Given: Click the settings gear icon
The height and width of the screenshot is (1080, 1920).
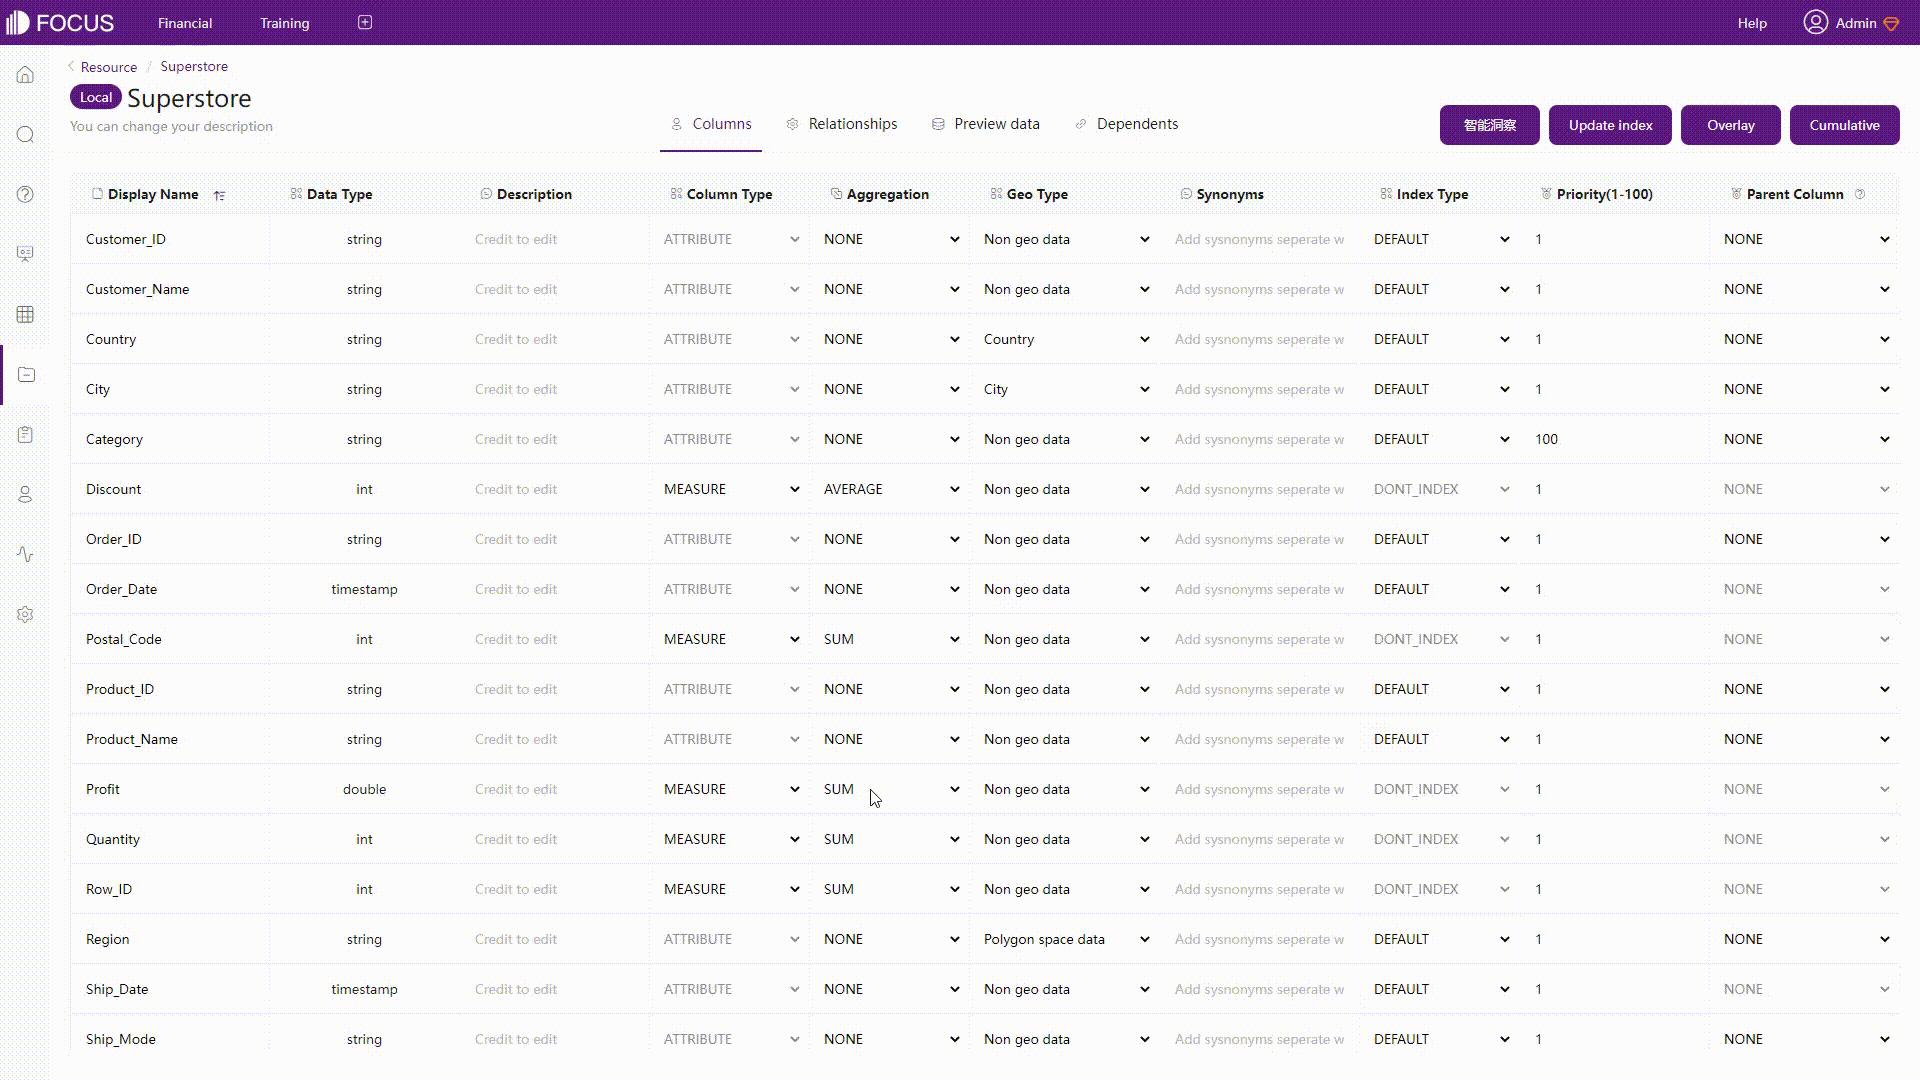Looking at the screenshot, I should coord(25,615).
